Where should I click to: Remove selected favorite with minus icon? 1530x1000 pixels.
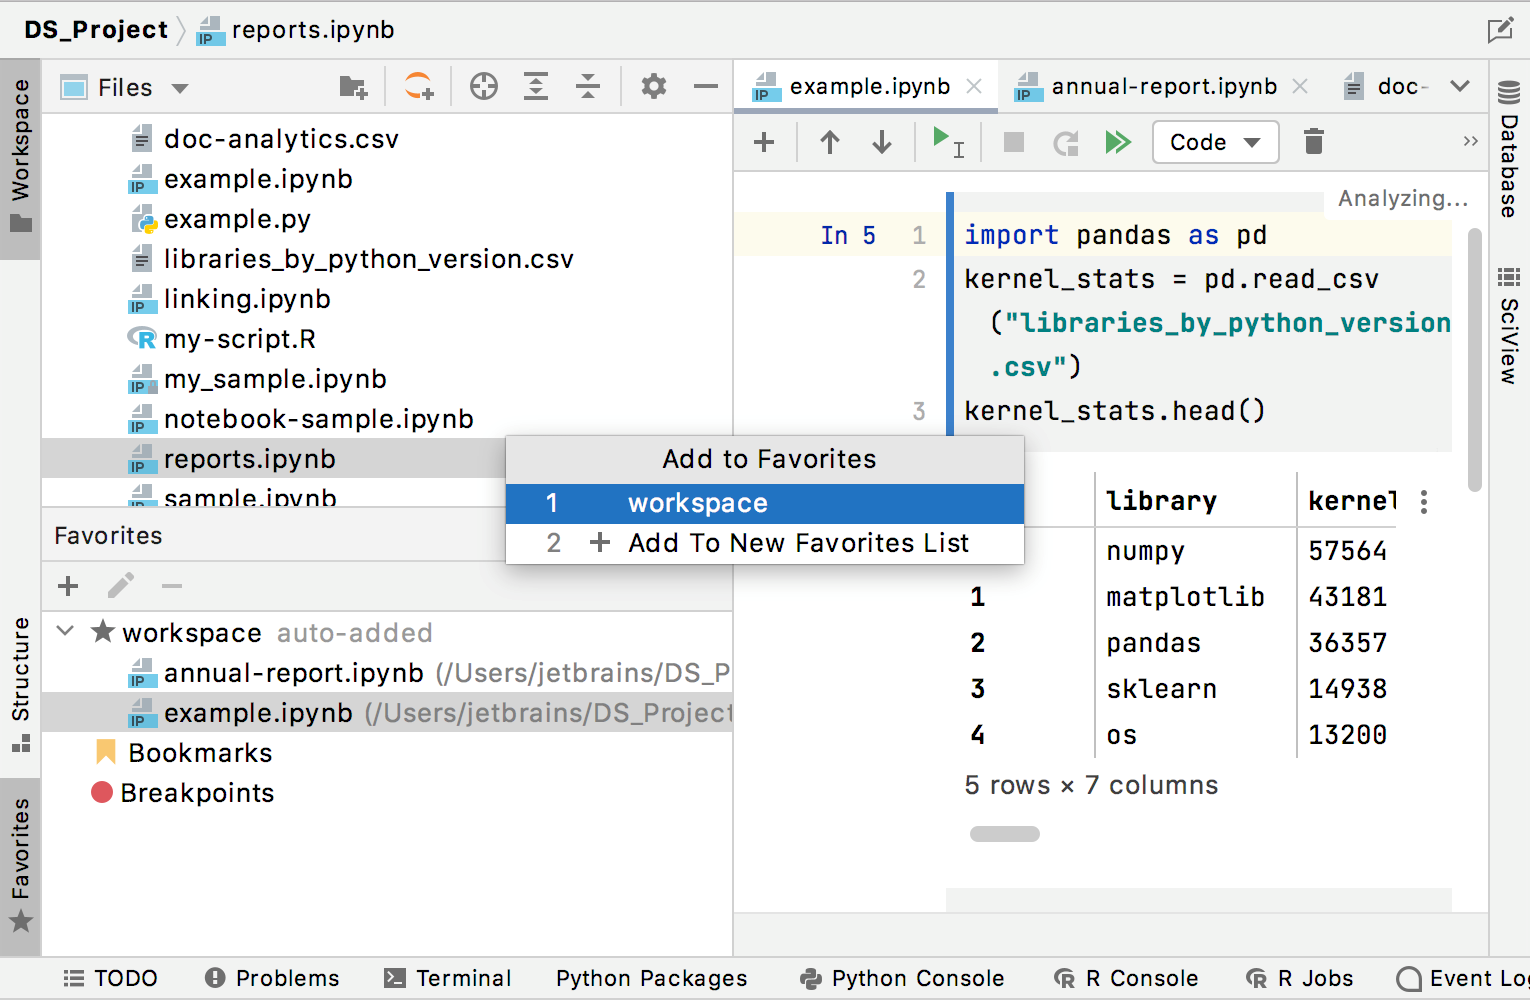[x=172, y=586]
